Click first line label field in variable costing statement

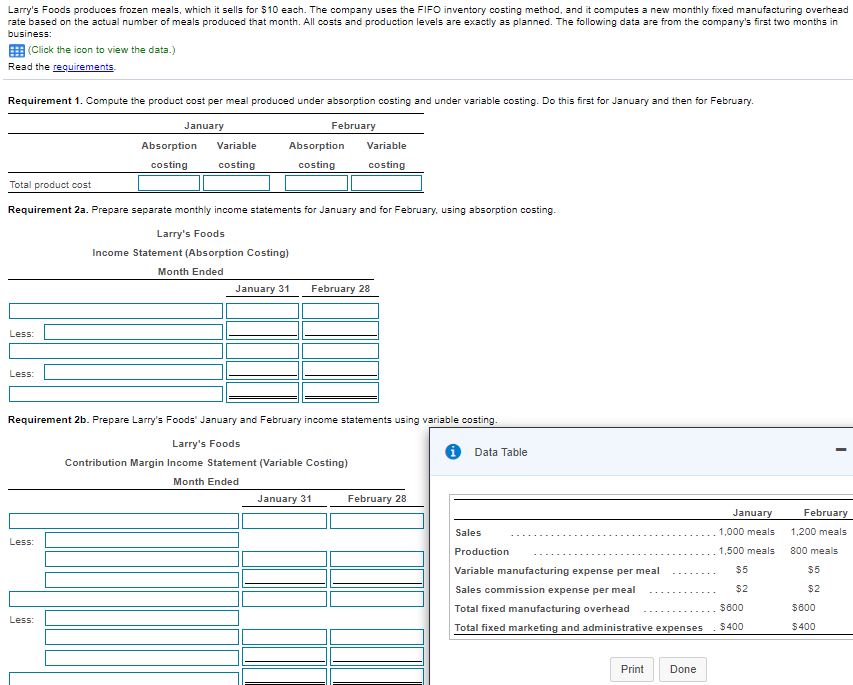pyautogui.click(x=124, y=521)
